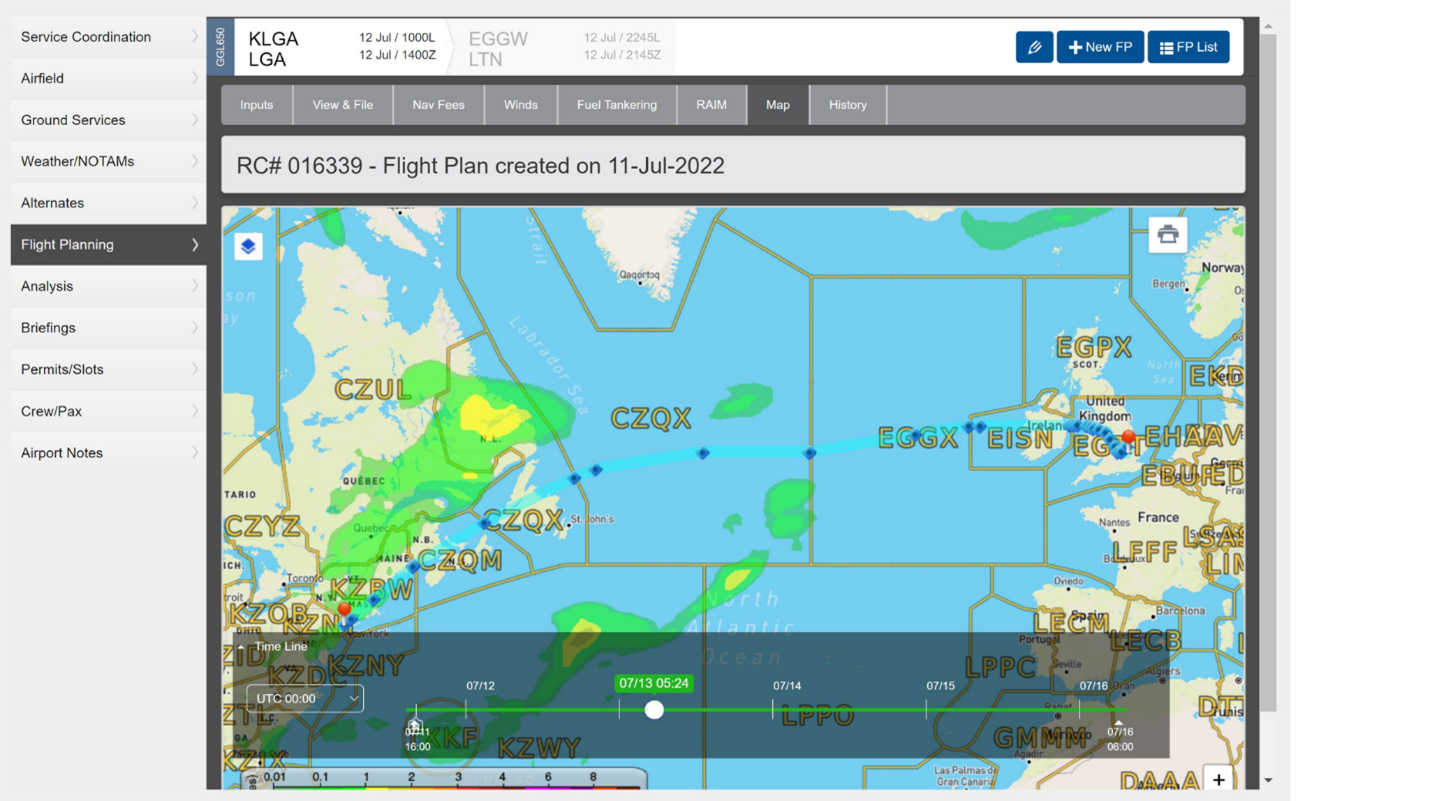Click the page scrollbar up arrow
The width and height of the screenshot is (1430, 801).
(x=1268, y=27)
